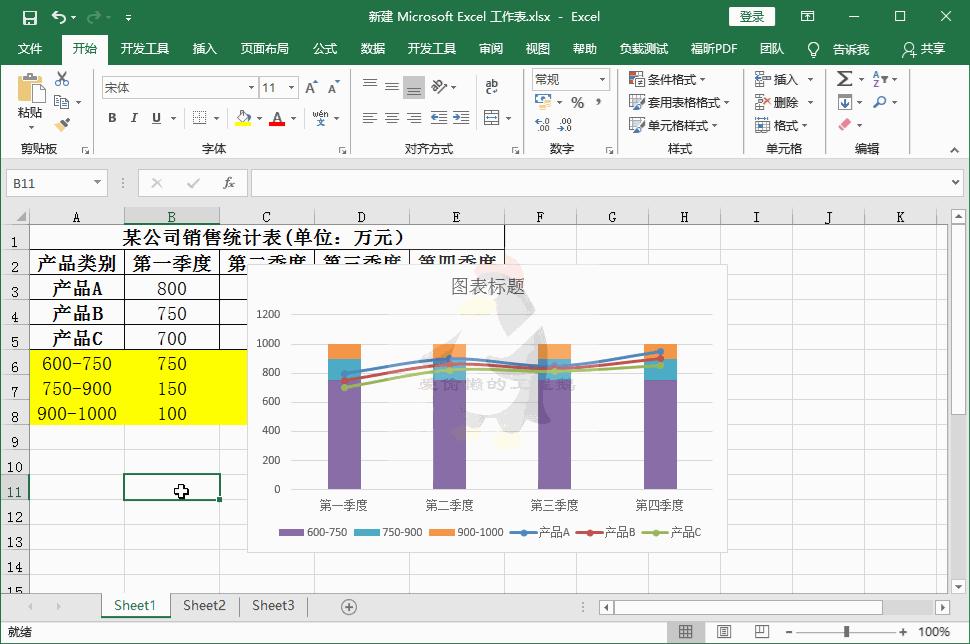The width and height of the screenshot is (970, 644).
Task: Open the Number Format dropdown showing 常规
Action: [x=568, y=79]
